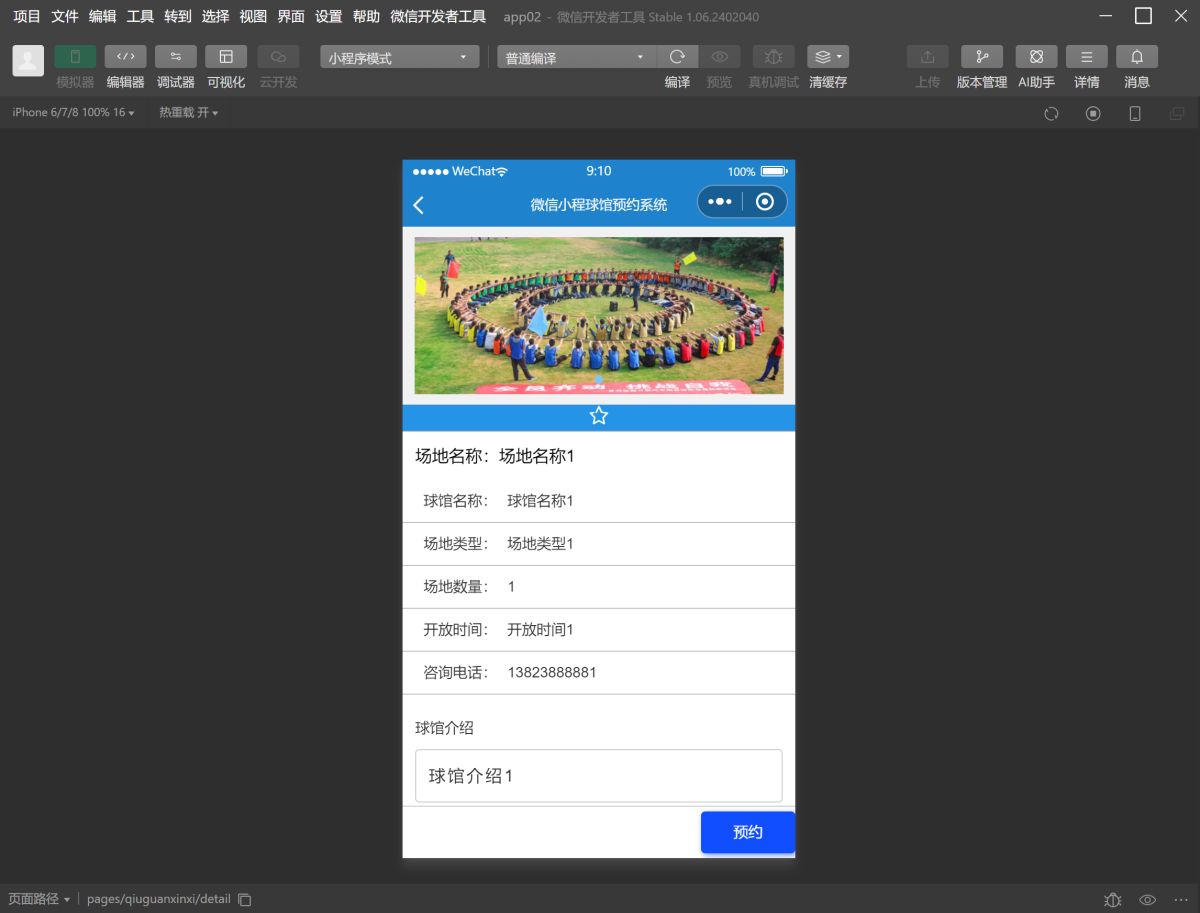Open Version Management in the toolbar
This screenshot has height=913, width=1200.
point(981,57)
